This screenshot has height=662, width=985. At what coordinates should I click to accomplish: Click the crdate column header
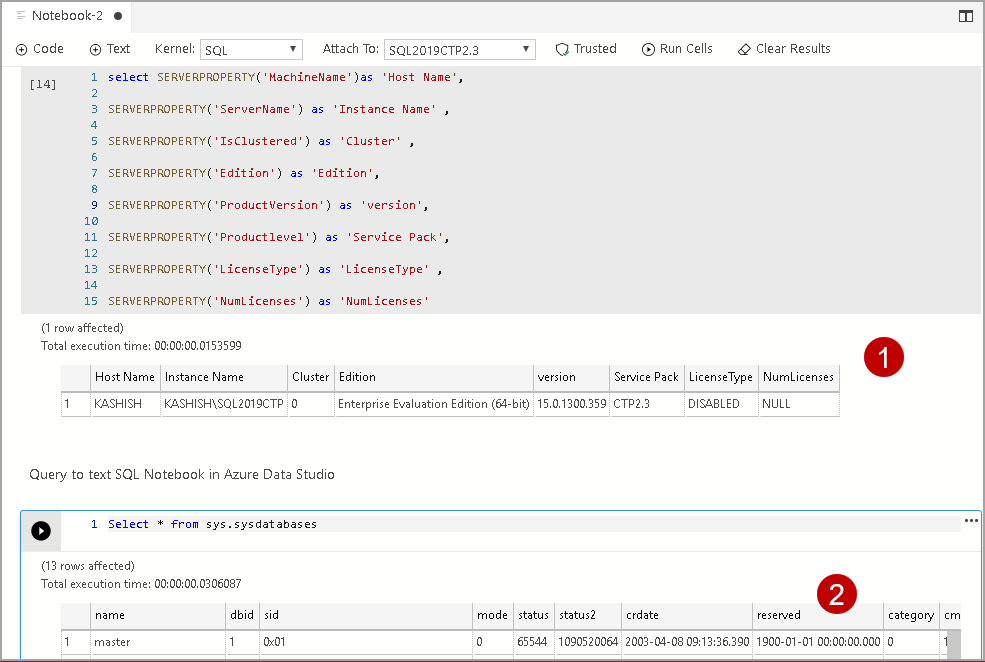(x=642, y=615)
